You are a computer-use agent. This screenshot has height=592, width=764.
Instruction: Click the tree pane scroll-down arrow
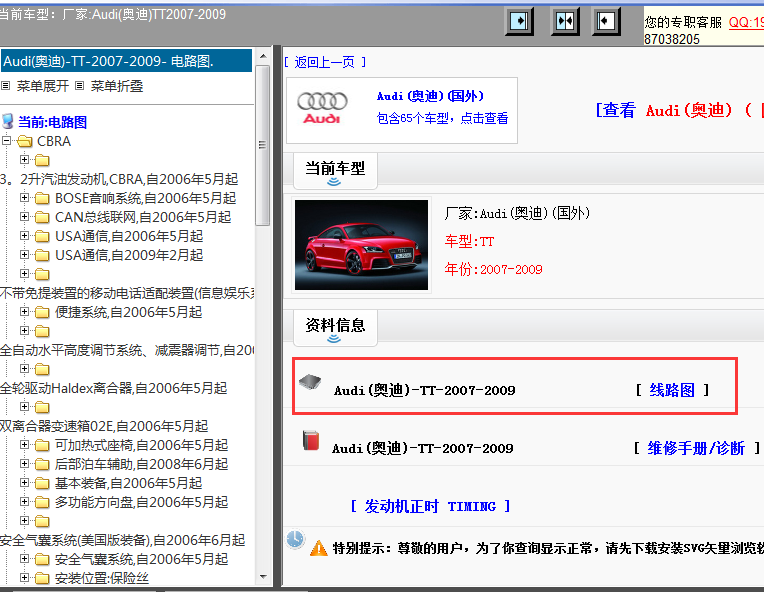[263, 577]
